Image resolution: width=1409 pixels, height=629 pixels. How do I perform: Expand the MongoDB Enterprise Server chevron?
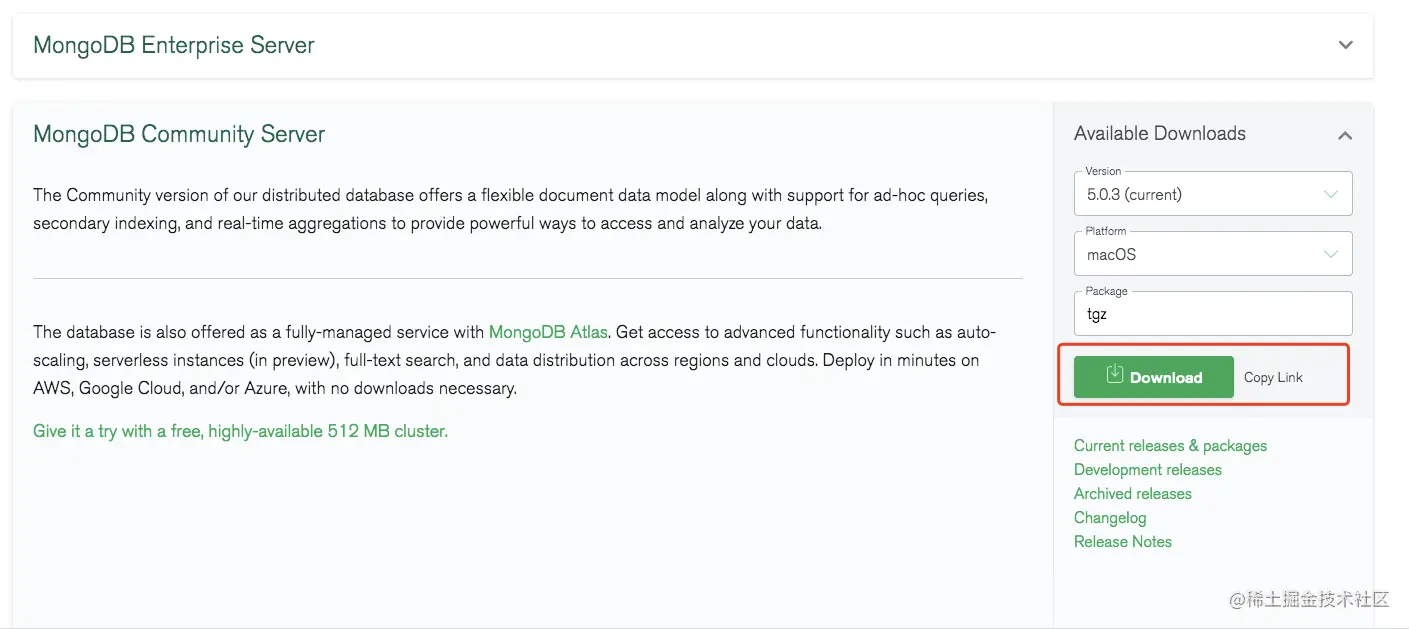coord(1345,45)
